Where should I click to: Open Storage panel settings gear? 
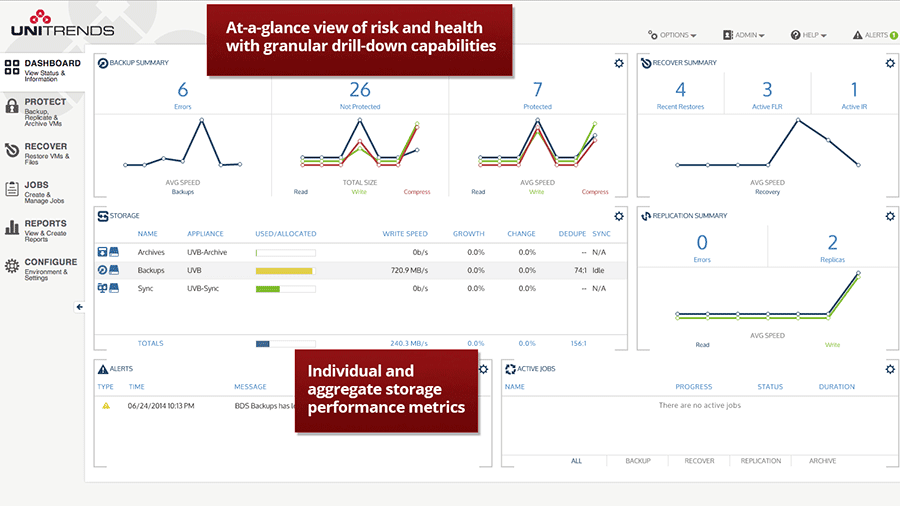619,216
